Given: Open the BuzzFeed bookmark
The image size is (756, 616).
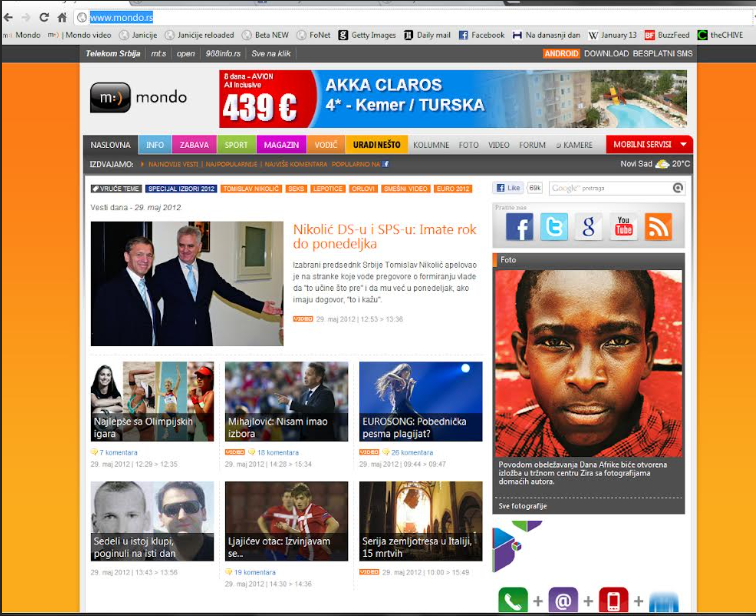Looking at the screenshot, I should coord(667,35).
